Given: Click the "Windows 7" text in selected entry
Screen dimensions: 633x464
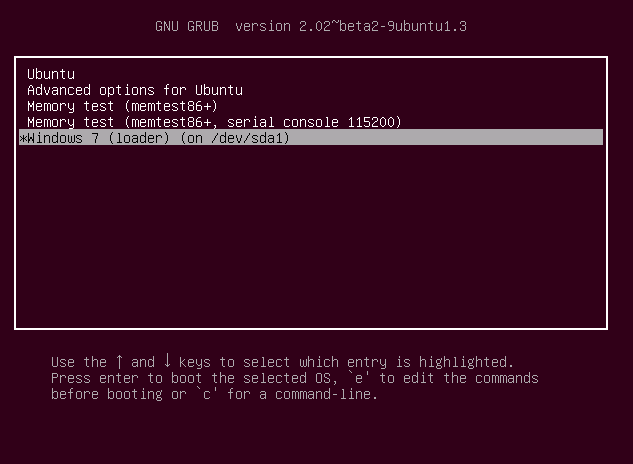Looking at the screenshot, I should (62, 138).
